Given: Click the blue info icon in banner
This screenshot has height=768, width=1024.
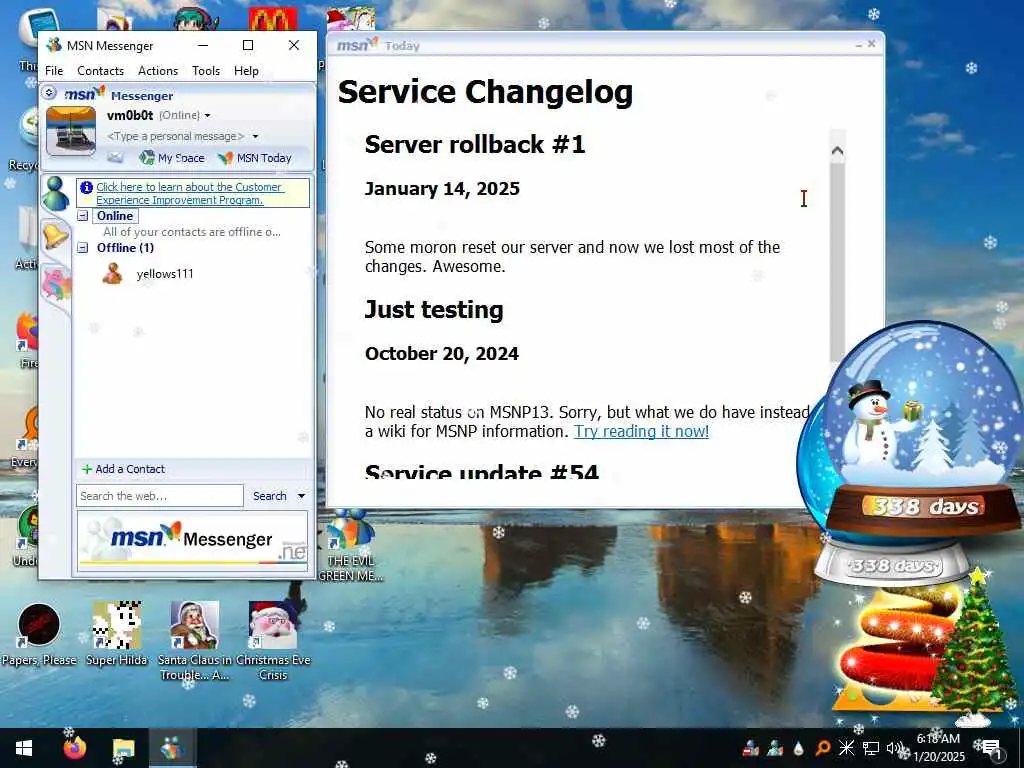Looking at the screenshot, I should click(x=86, y=187).
